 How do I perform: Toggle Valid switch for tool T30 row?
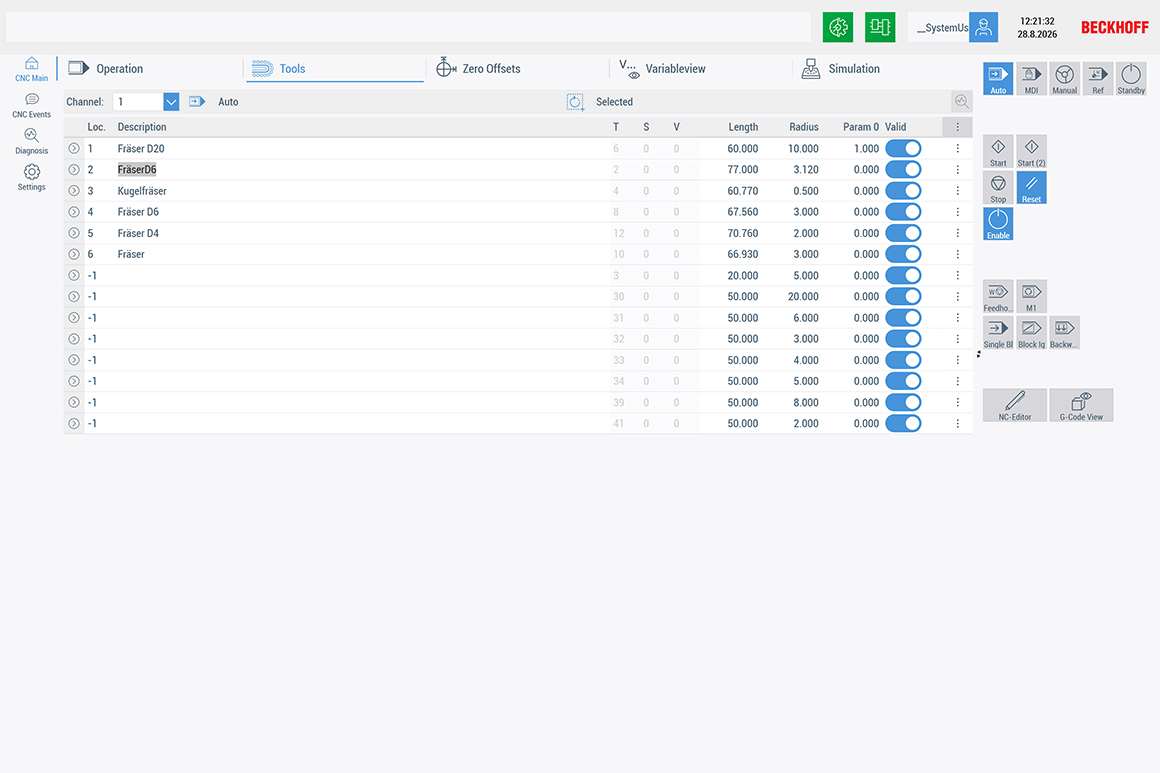pos(903,297)
